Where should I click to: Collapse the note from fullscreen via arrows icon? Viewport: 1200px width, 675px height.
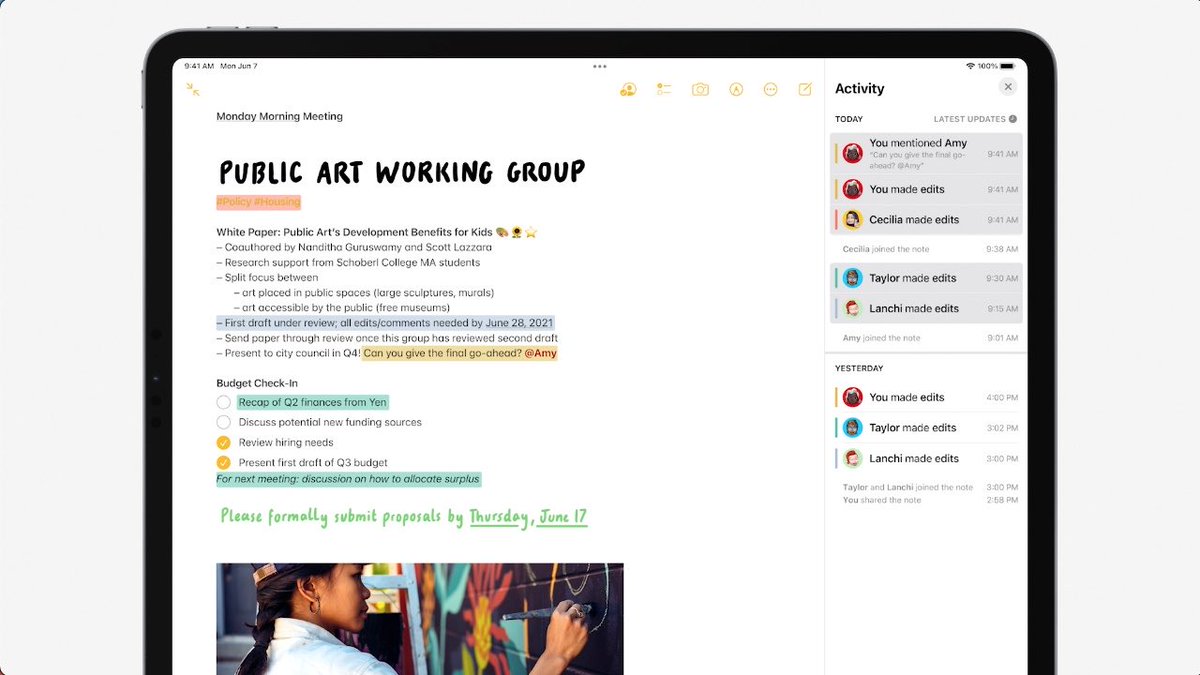193,89
